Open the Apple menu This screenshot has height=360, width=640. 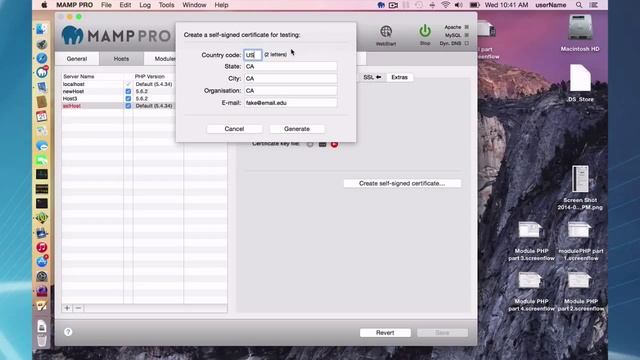tap(44, 5)
